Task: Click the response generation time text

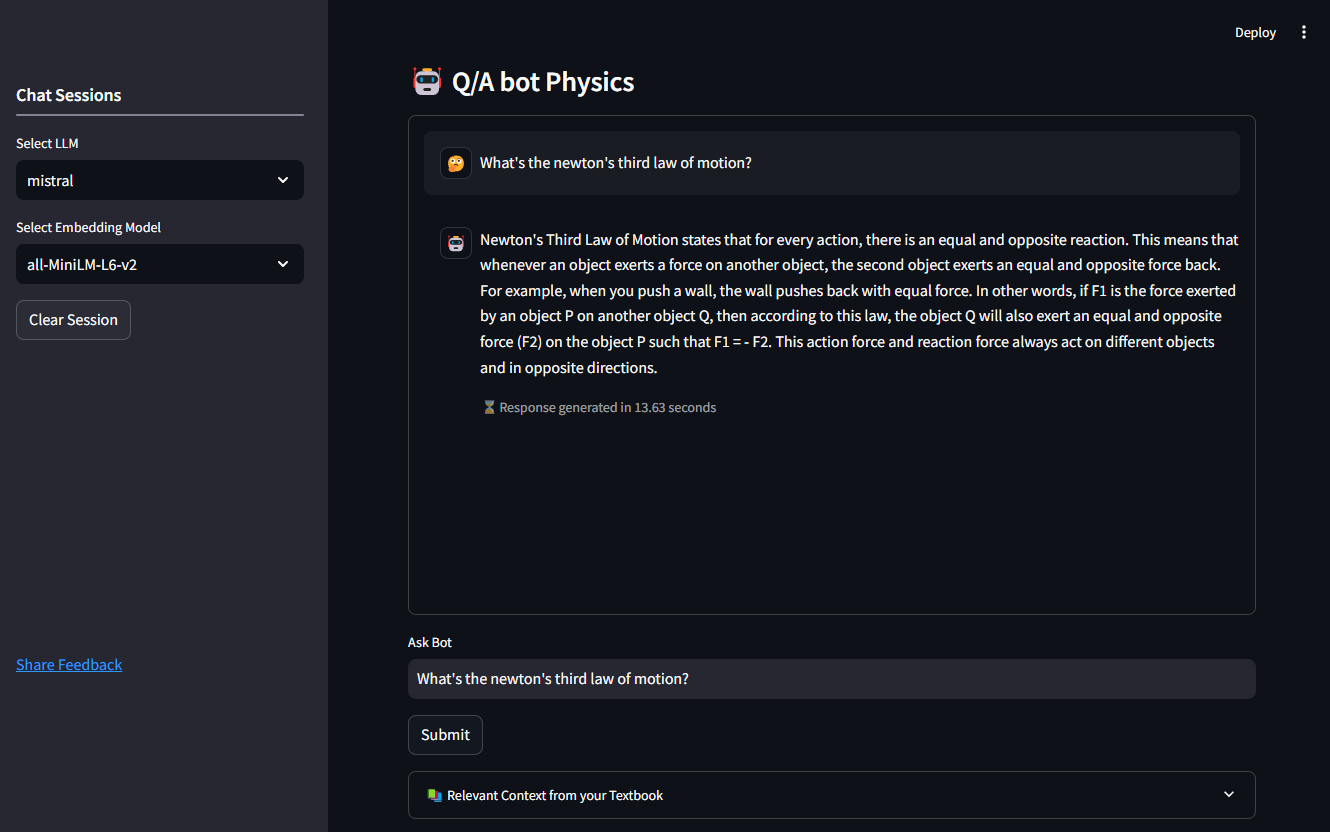Action: (x=608, y=407)
